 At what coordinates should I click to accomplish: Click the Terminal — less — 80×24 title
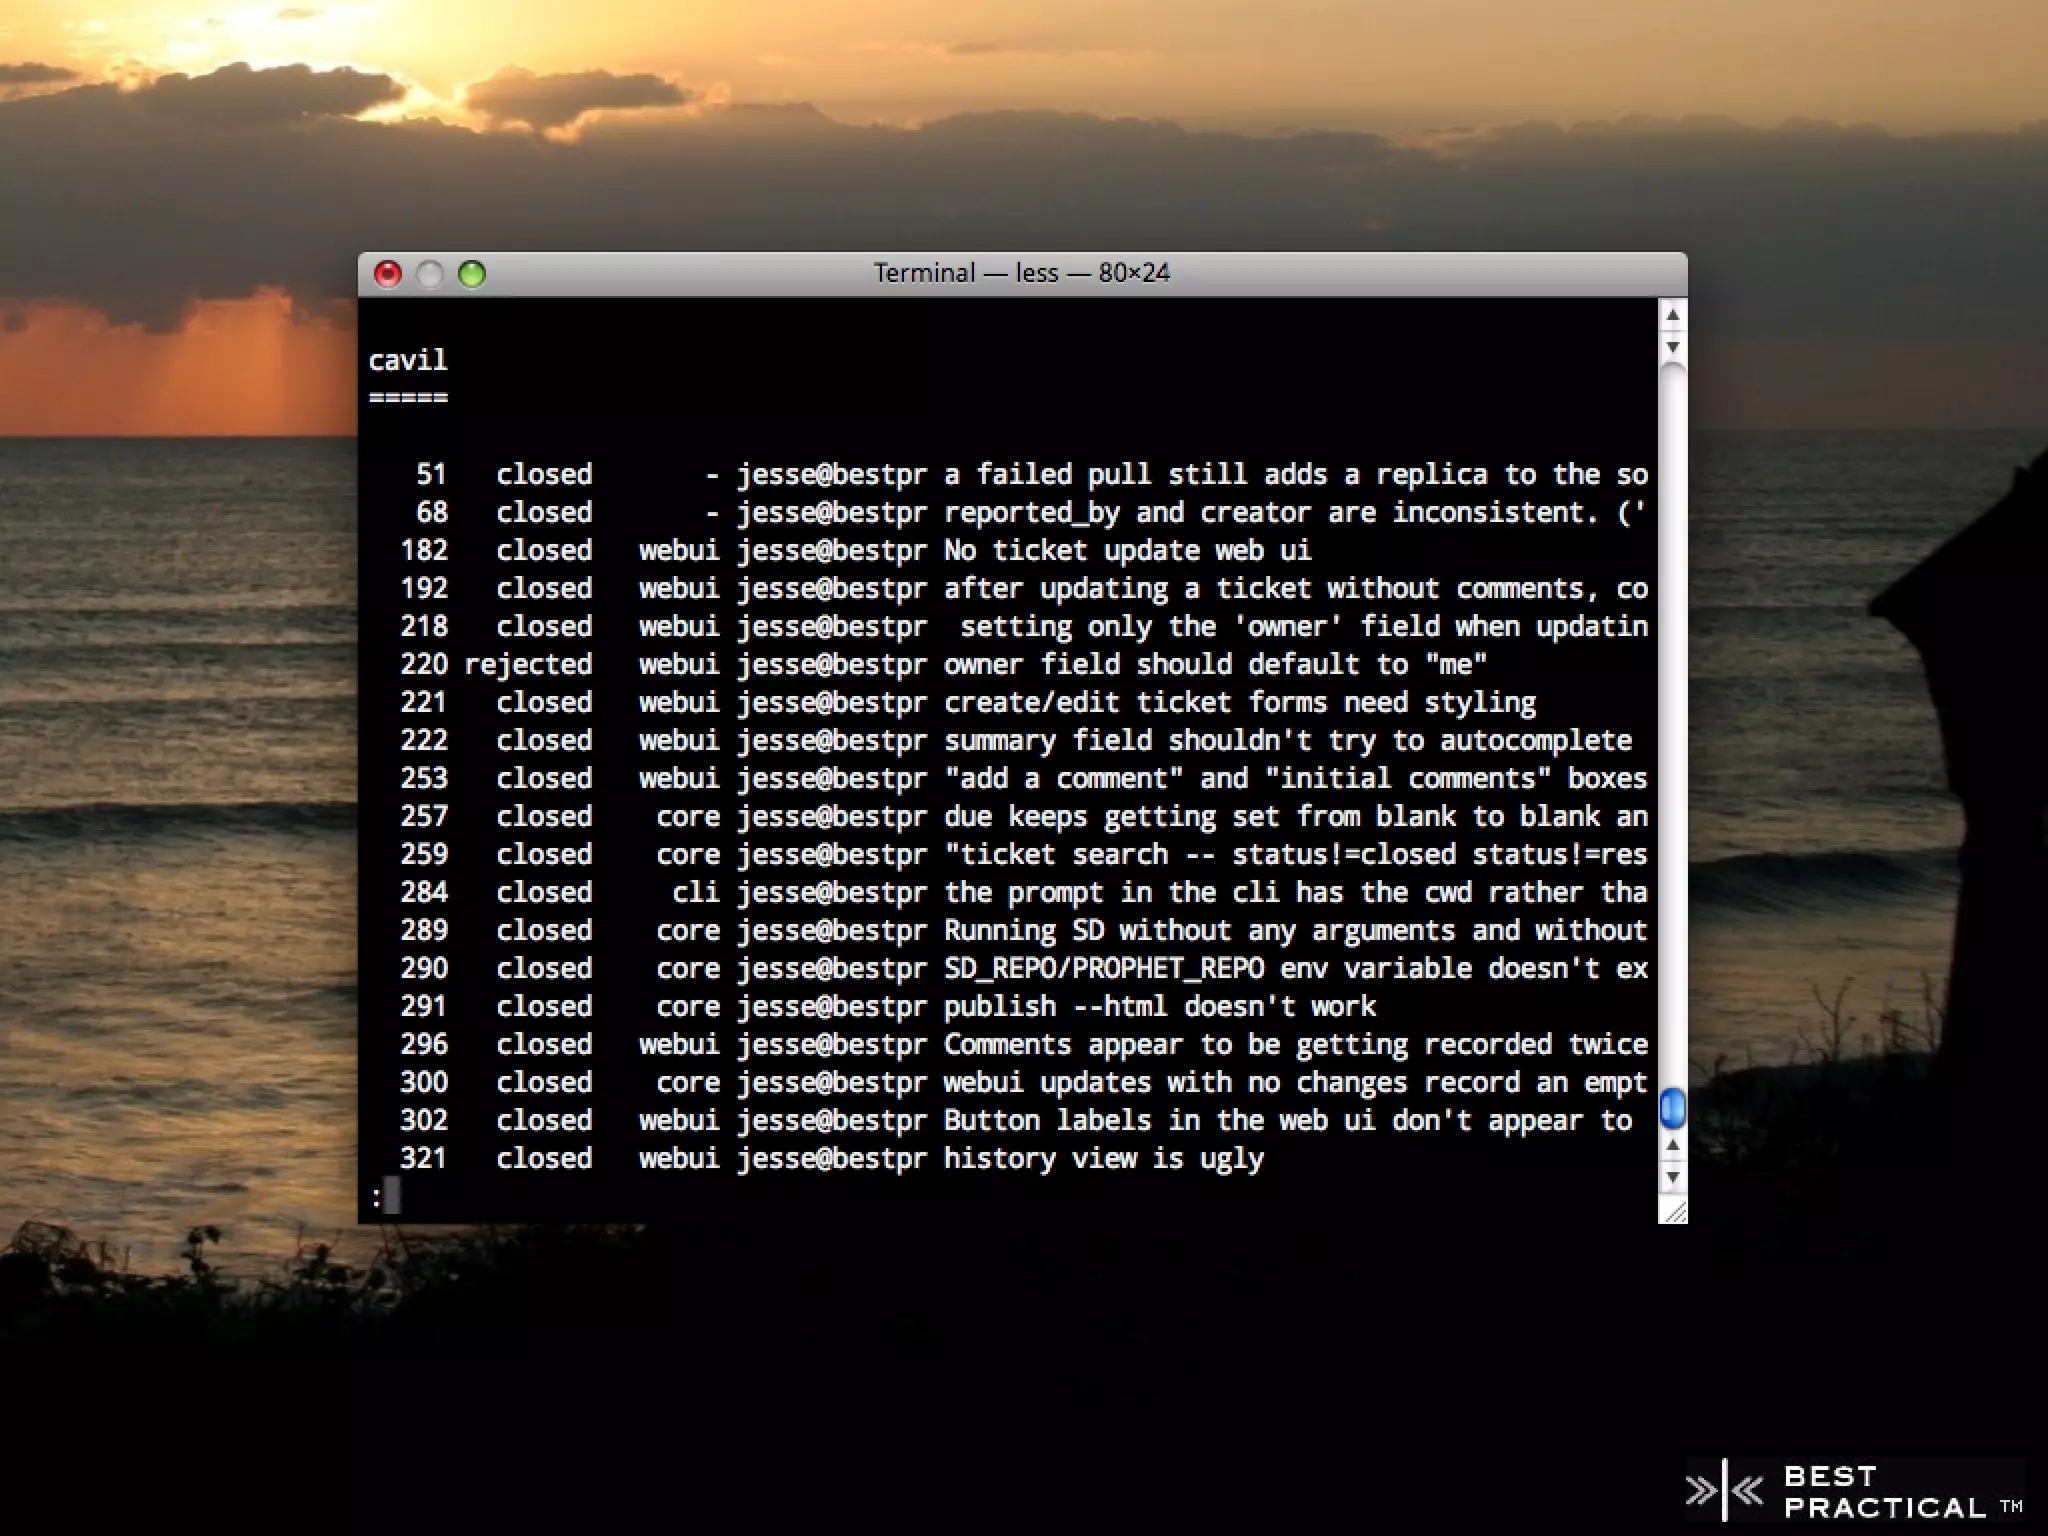click(1021, 273)
